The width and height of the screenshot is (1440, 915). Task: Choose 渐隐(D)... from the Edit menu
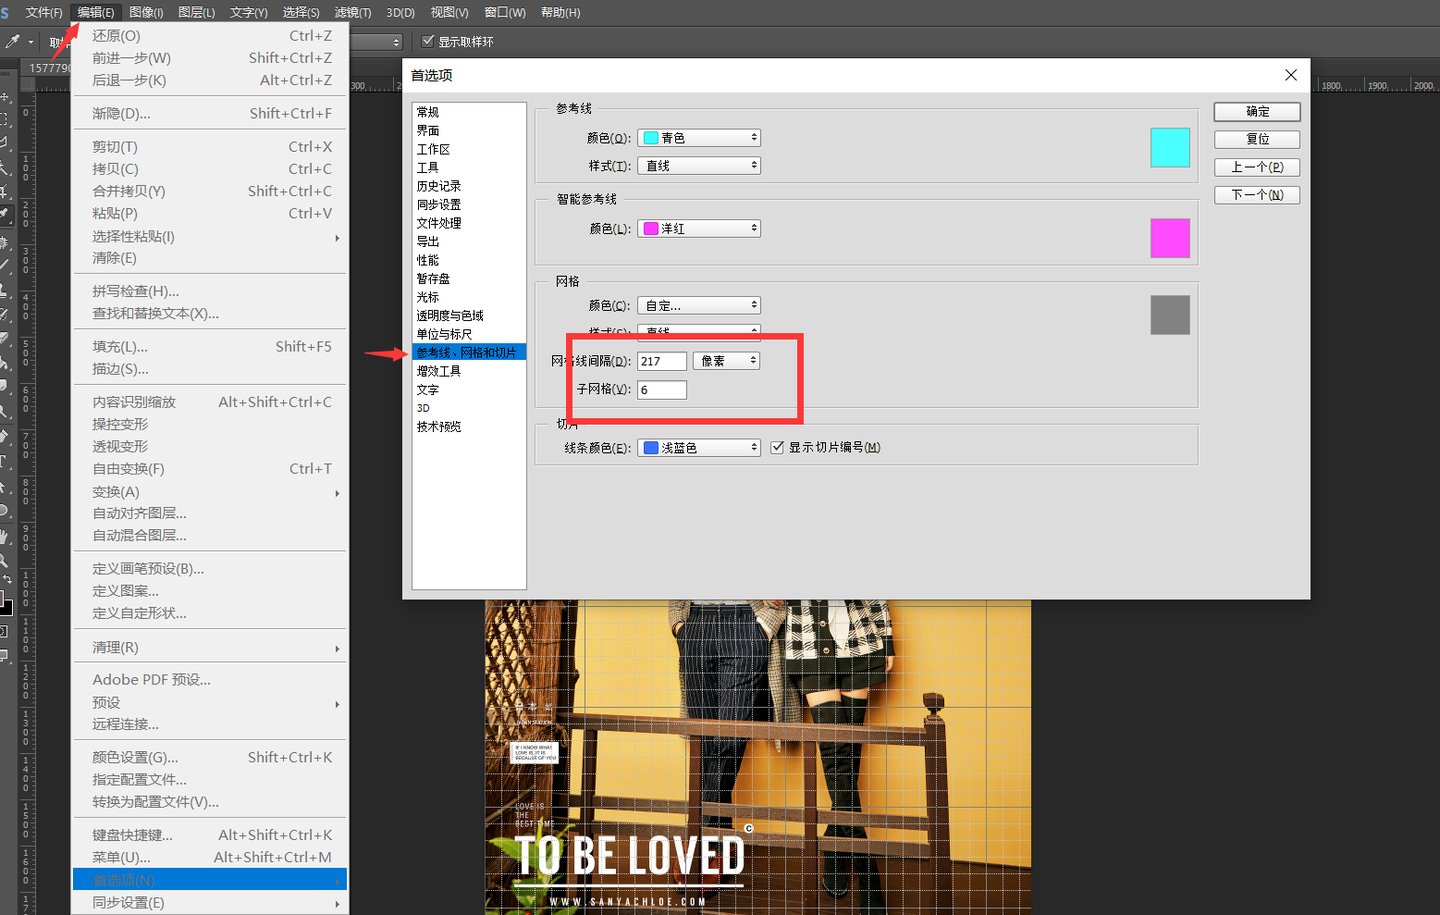click(210, 114)
